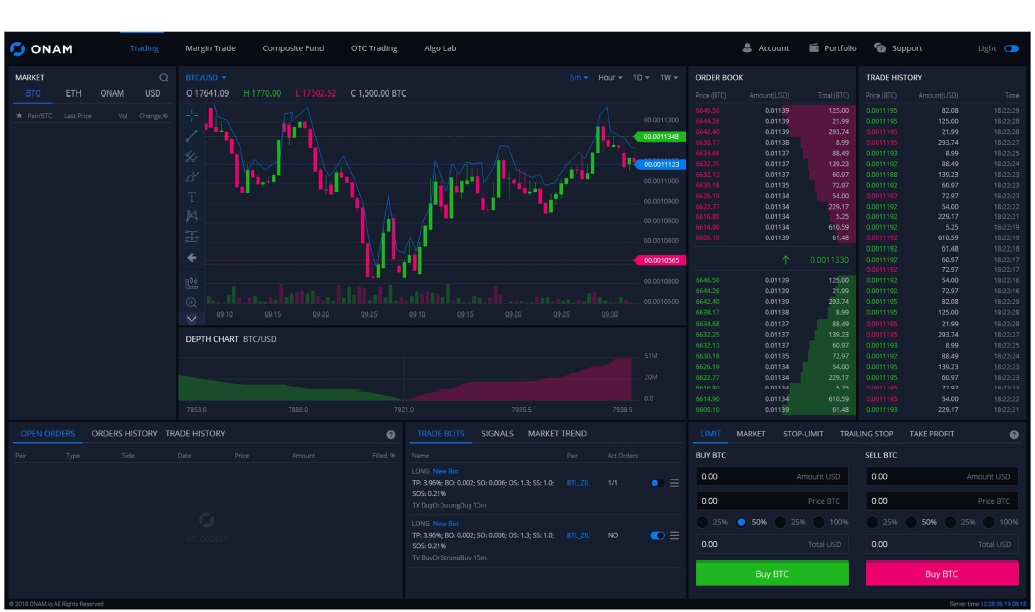Toggle the Light theme switch
This screenshot has height=612, width=1035.
pyautogui.click(x=1011, y=48)
